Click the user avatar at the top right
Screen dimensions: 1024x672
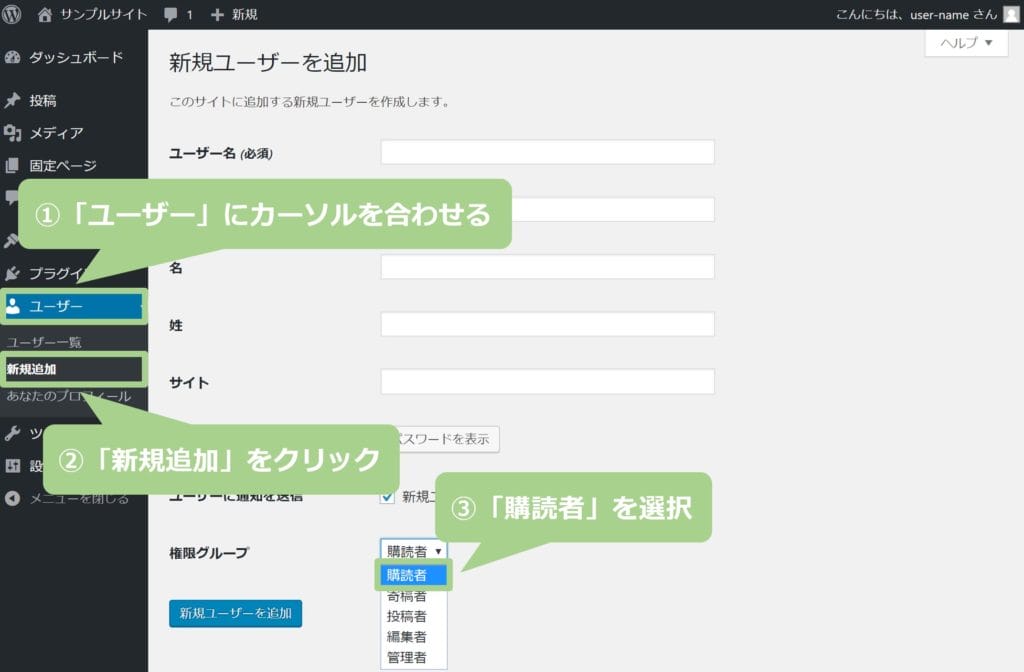pos(1011,14)
